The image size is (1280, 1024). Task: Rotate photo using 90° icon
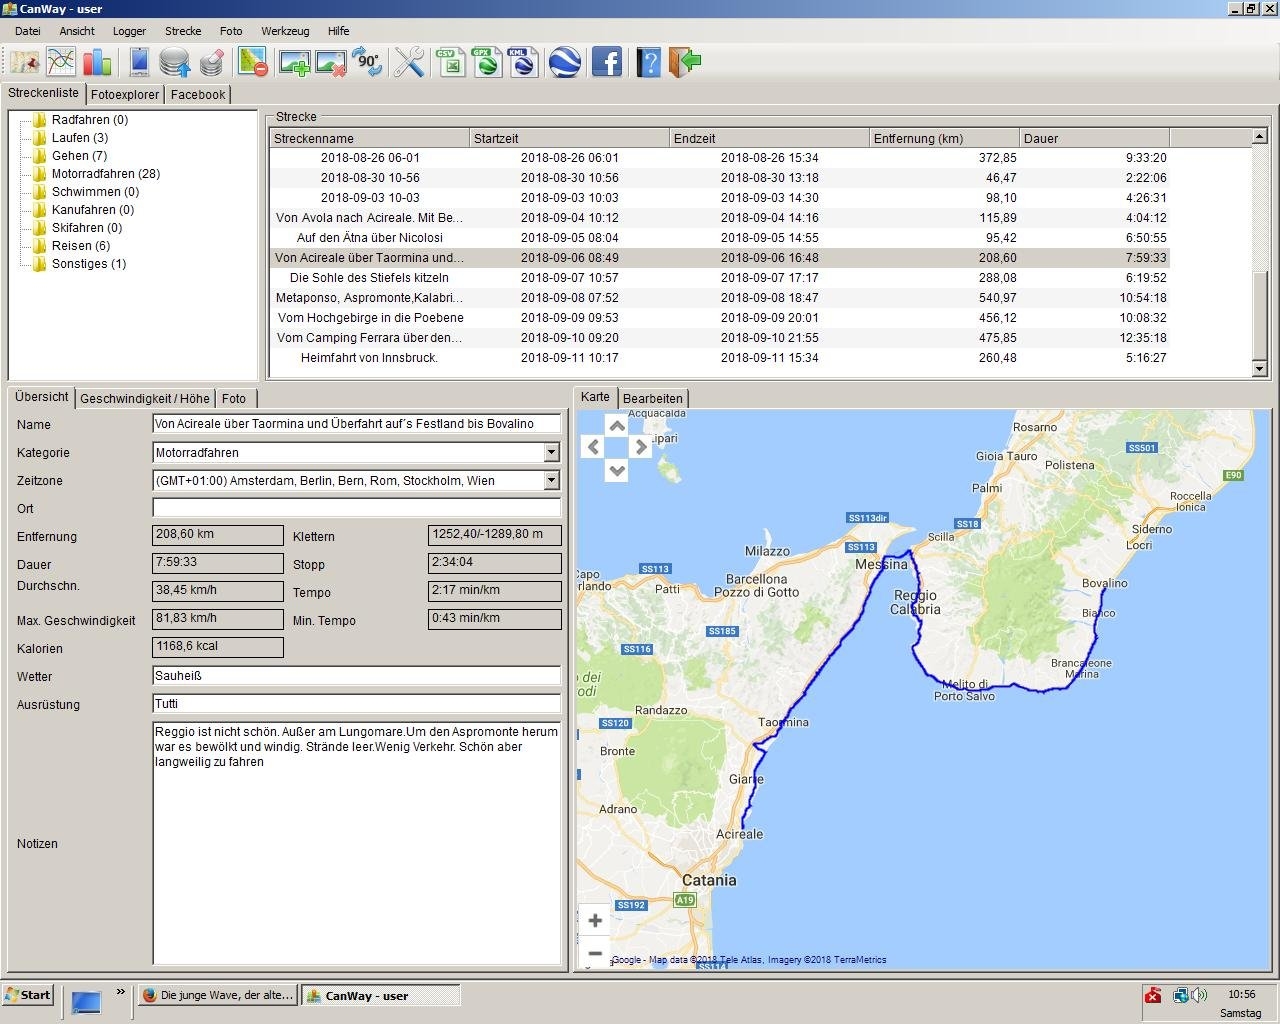click(x=367, y=62)
